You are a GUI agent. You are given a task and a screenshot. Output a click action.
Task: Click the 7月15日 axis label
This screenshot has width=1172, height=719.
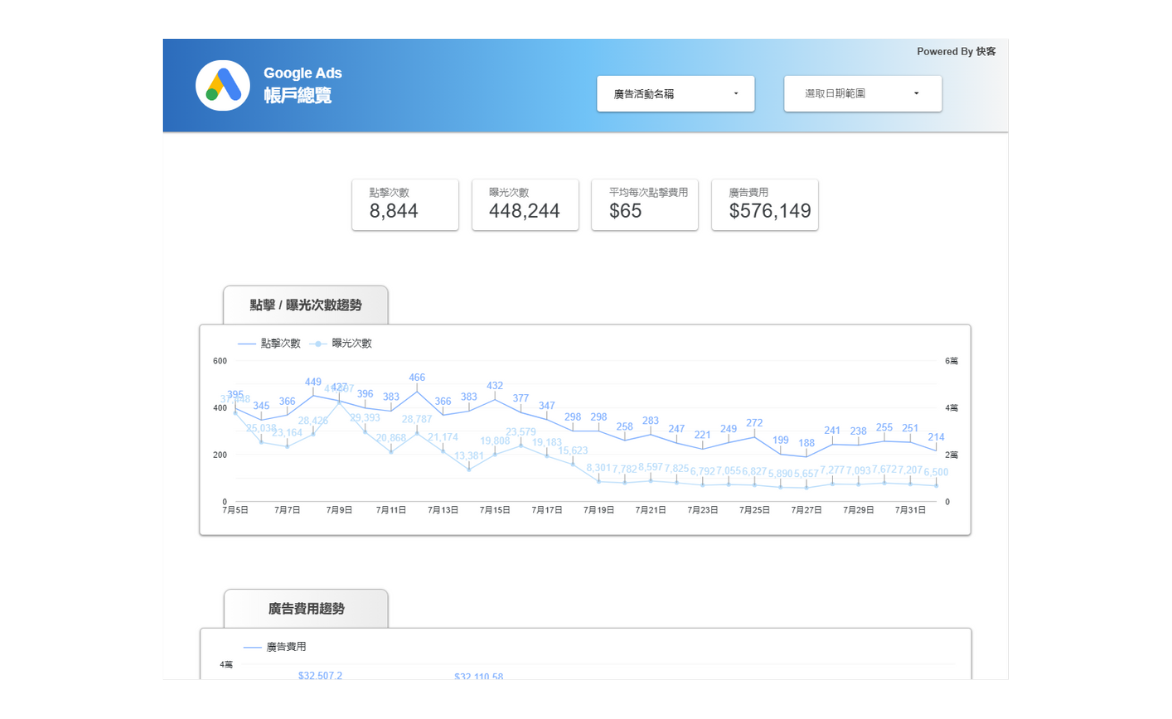tap(495, 510)
